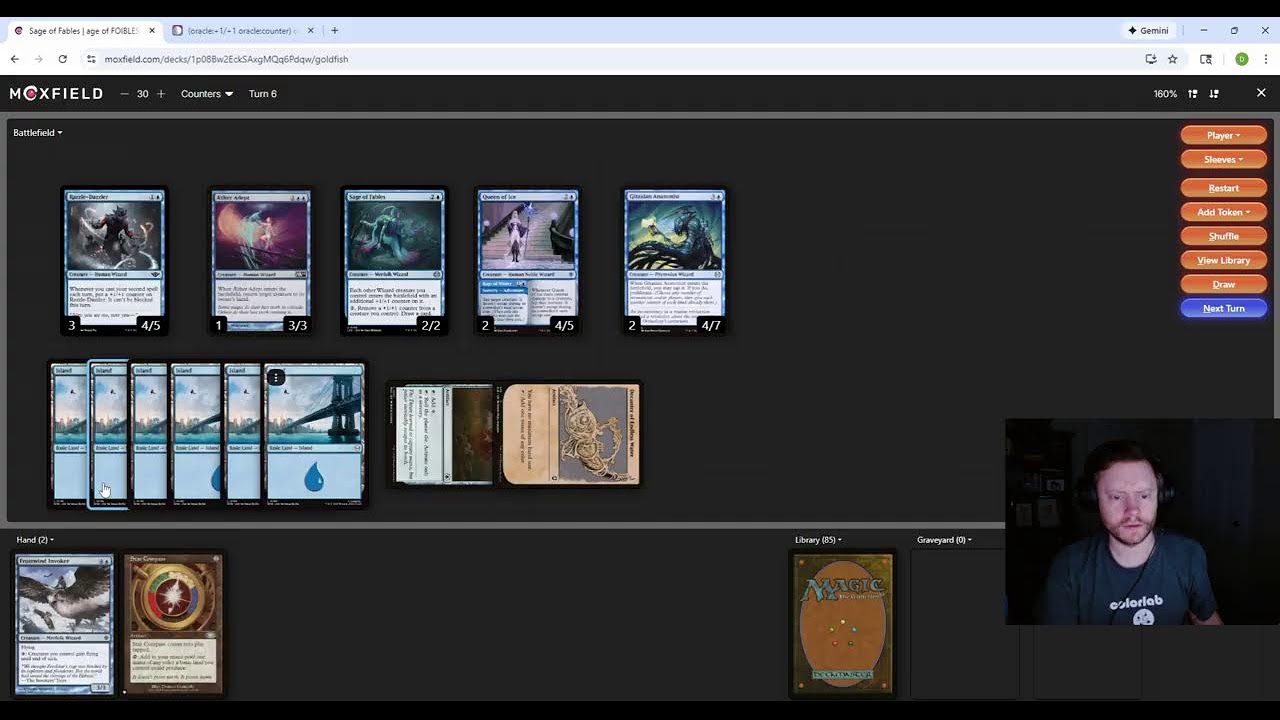Screen dimensions: 1280x720
Task: Close the Sage of Fables browser tab
Action: [x=152, y=31]
